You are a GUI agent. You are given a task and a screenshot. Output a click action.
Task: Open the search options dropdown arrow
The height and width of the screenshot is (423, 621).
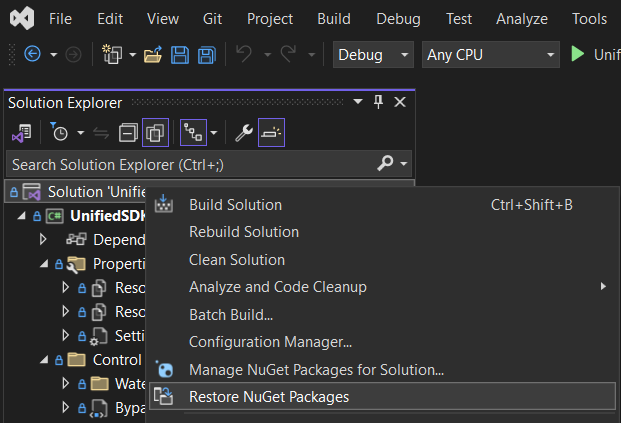tap(404, 163)
